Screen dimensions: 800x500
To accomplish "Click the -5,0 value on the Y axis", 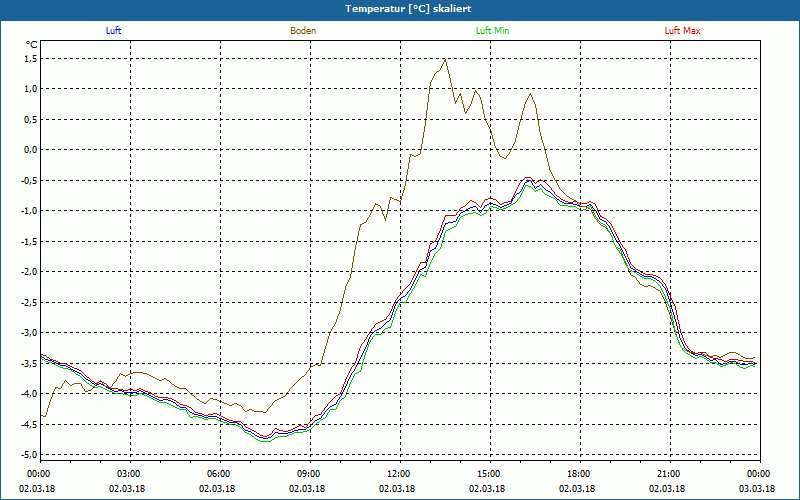I will pyautogui.click(x=30, y=455).
